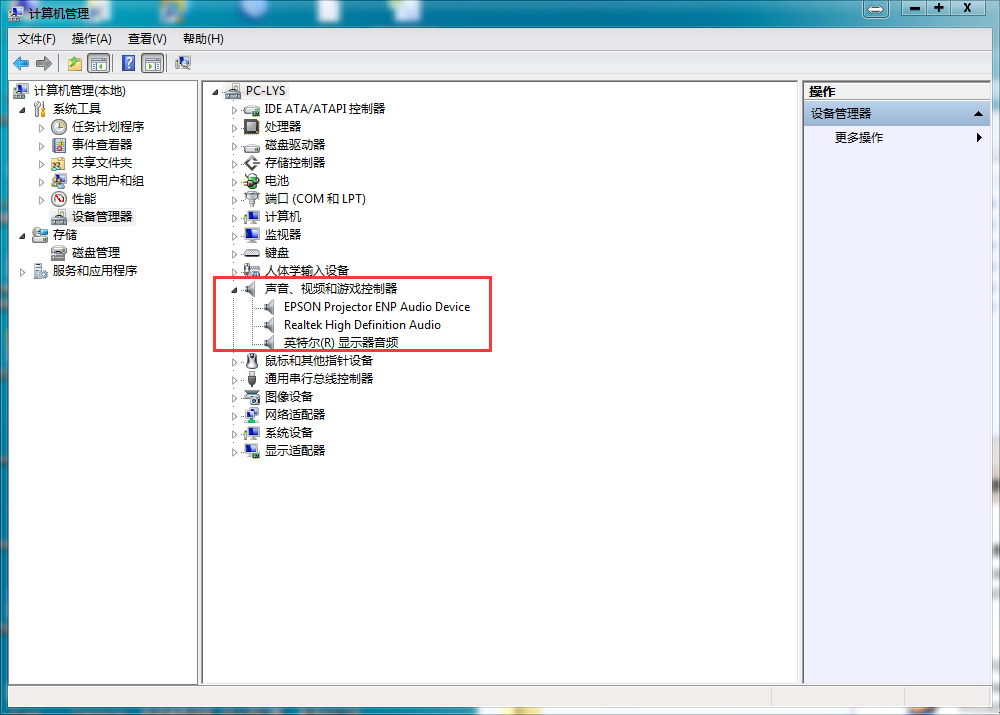
Task: Select 端口 (COM 和 LPT) category
Action: point(315,199)
